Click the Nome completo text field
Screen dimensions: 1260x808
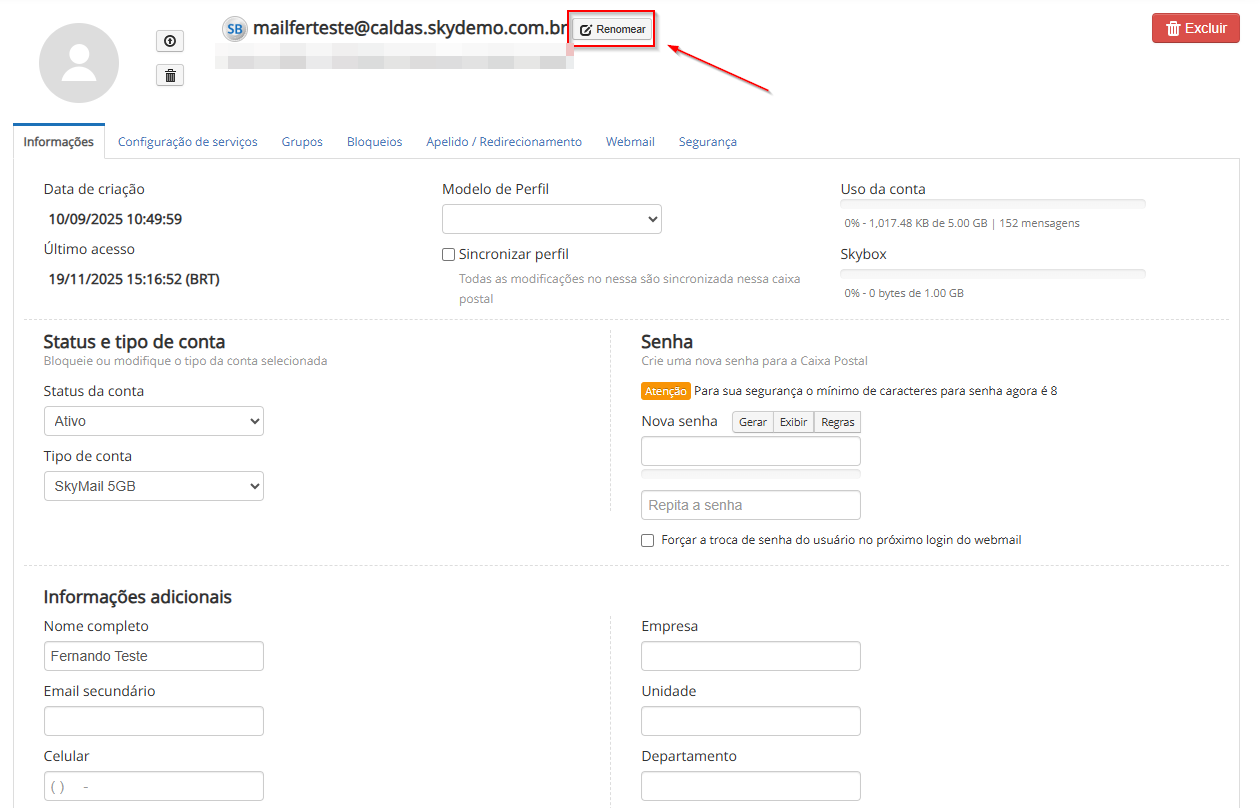(x=153, y=656)
